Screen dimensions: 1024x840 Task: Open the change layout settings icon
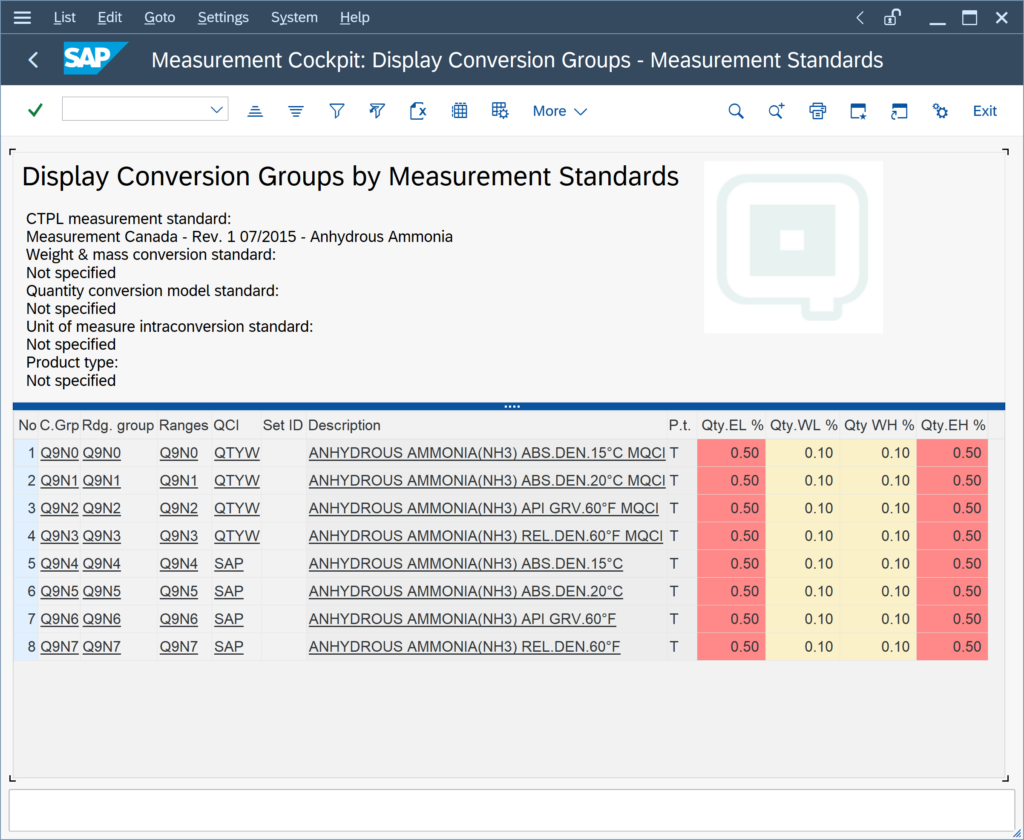pyautogui.click(x=500, y=111)
